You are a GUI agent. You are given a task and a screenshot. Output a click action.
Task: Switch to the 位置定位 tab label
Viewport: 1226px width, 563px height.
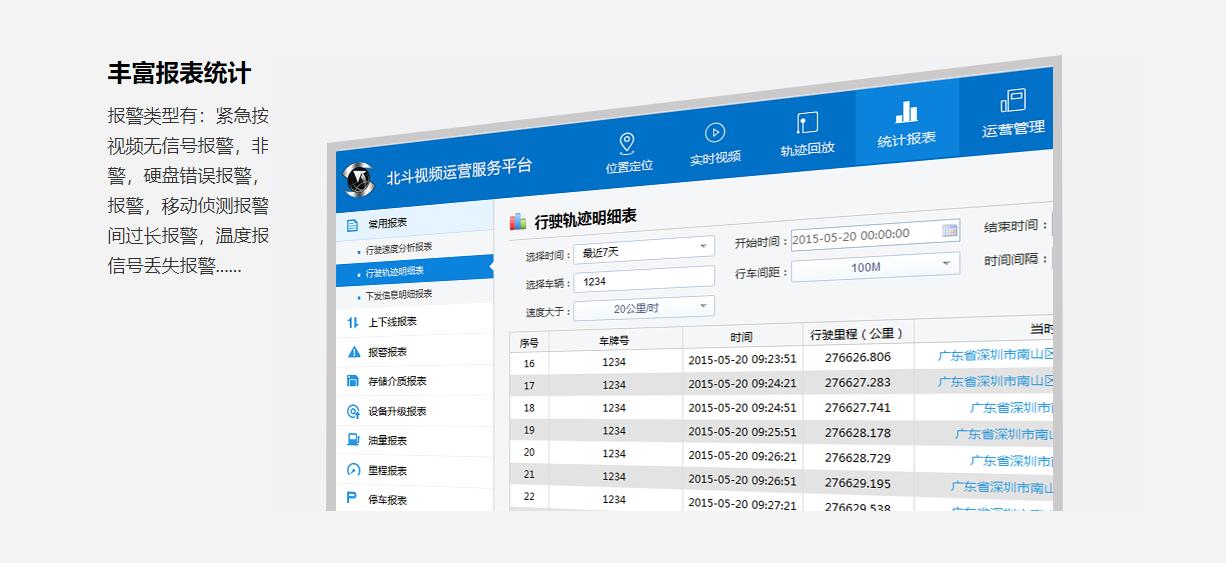[x=629, y=166]
